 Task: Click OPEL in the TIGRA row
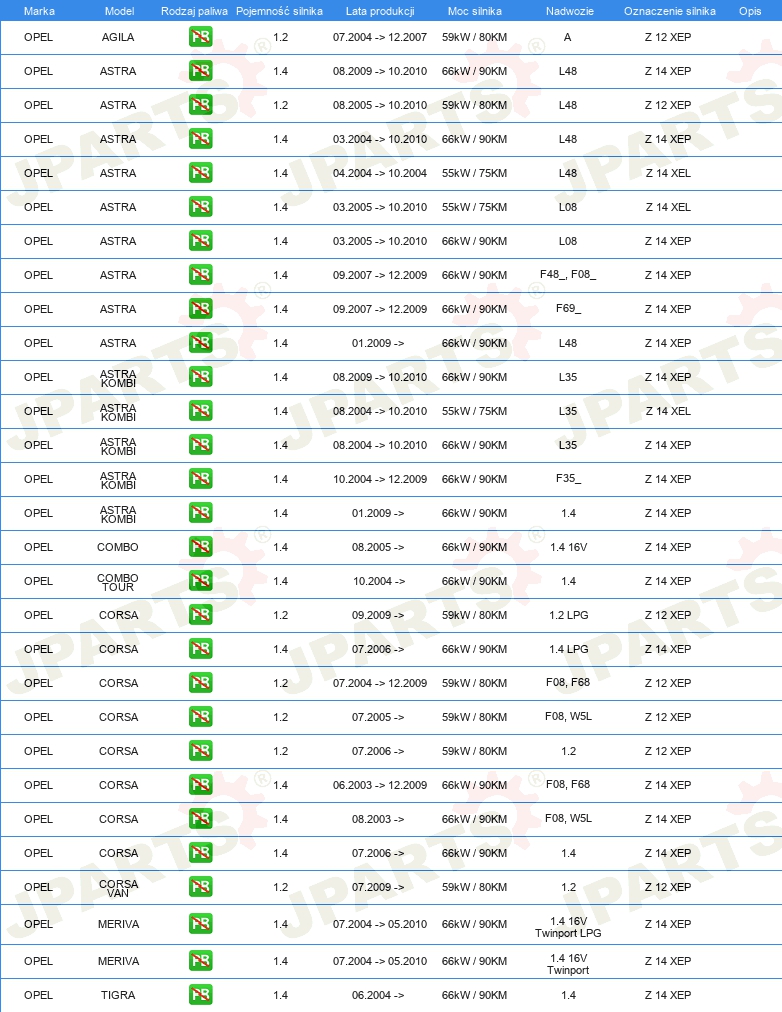(38, 995)
